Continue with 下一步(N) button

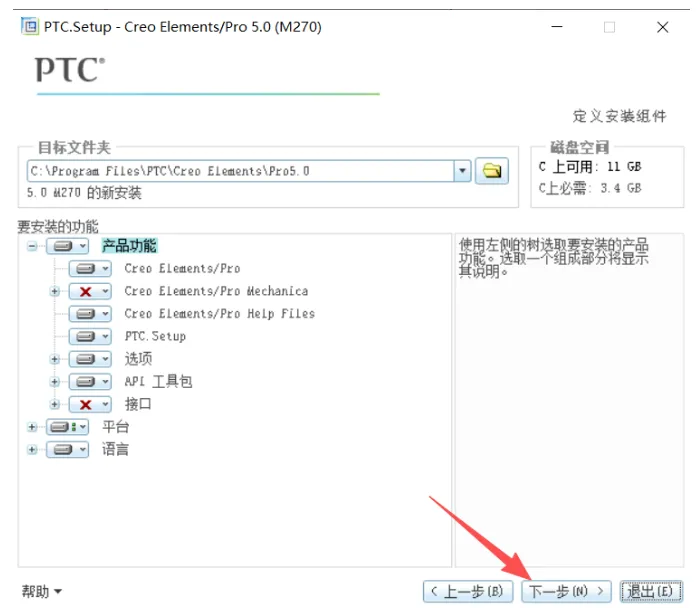click(x=566, y=592)
